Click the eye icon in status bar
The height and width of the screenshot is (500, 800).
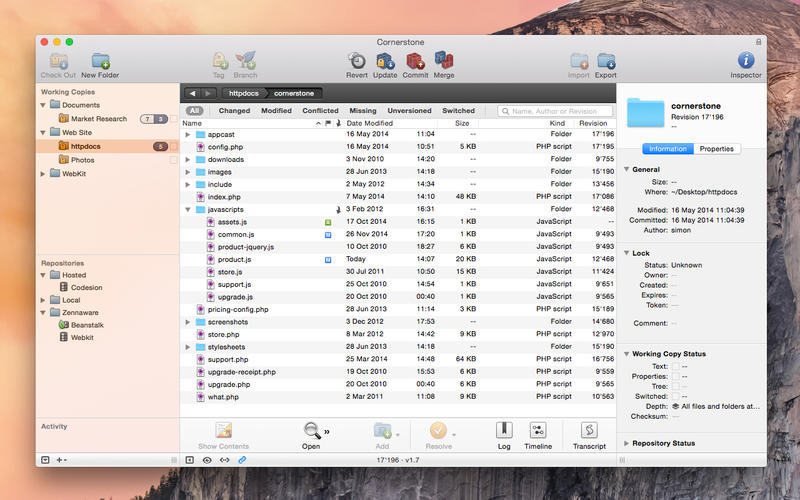coord(207,460)
